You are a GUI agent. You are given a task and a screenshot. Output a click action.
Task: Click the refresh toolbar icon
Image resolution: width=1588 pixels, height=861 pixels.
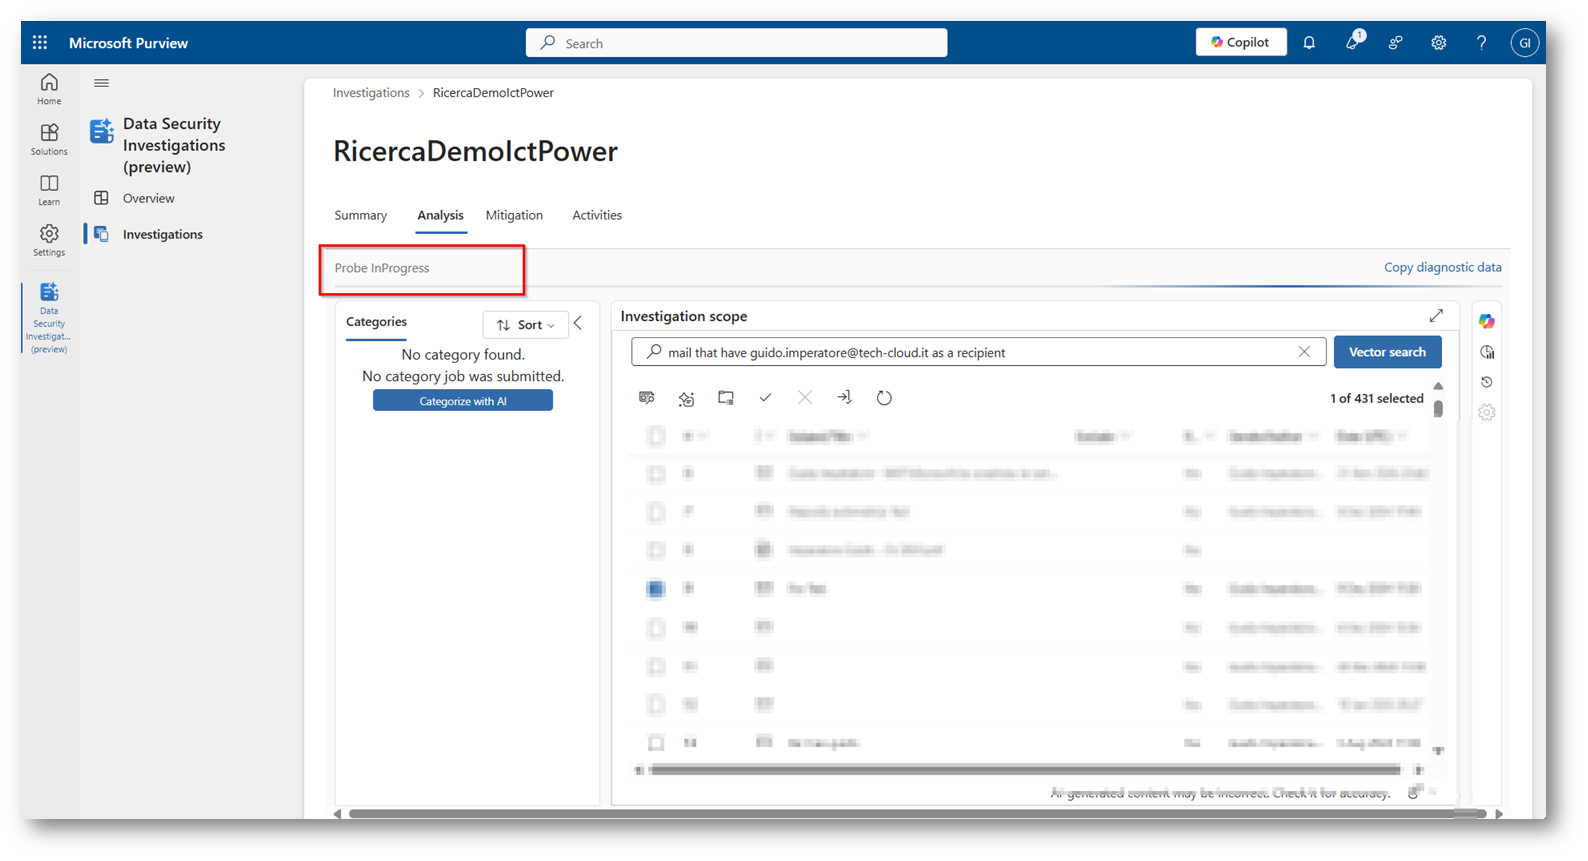(884, 398)
